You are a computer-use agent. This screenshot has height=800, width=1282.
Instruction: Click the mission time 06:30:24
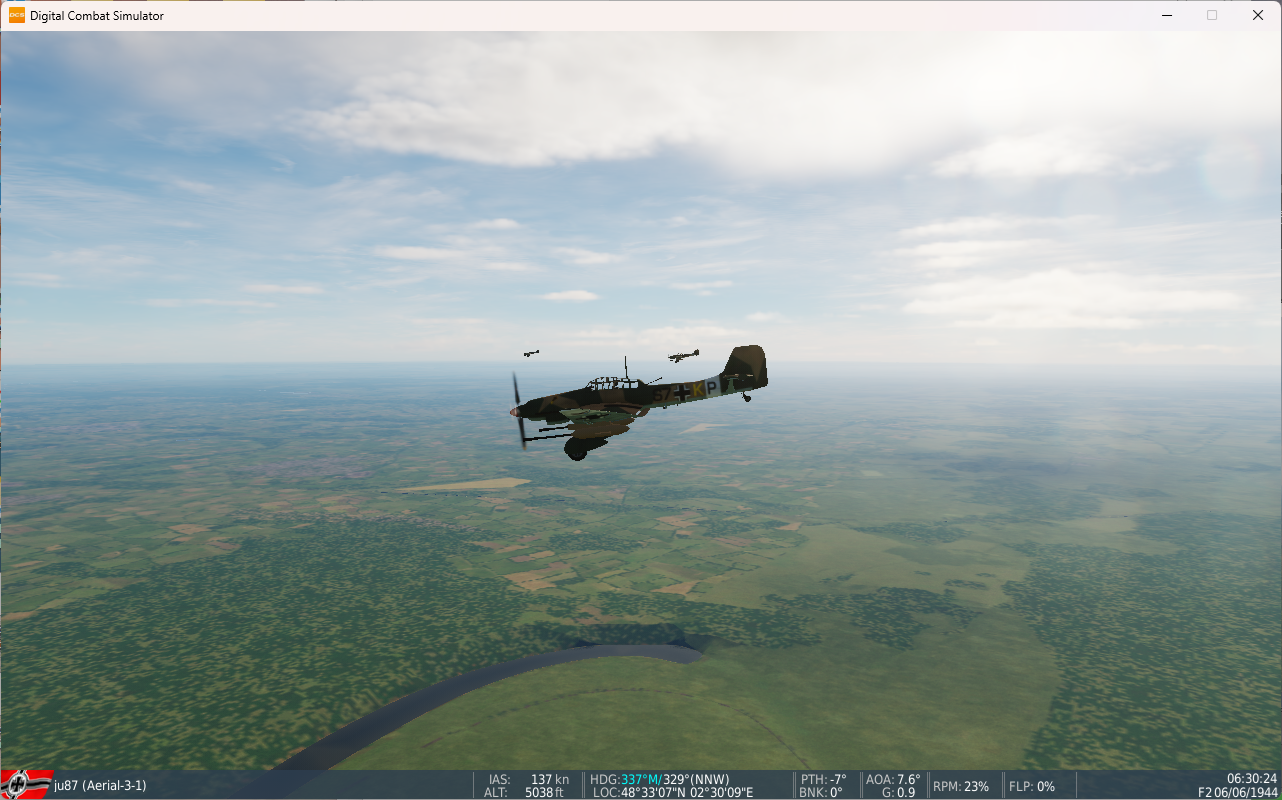[1251, 778]
